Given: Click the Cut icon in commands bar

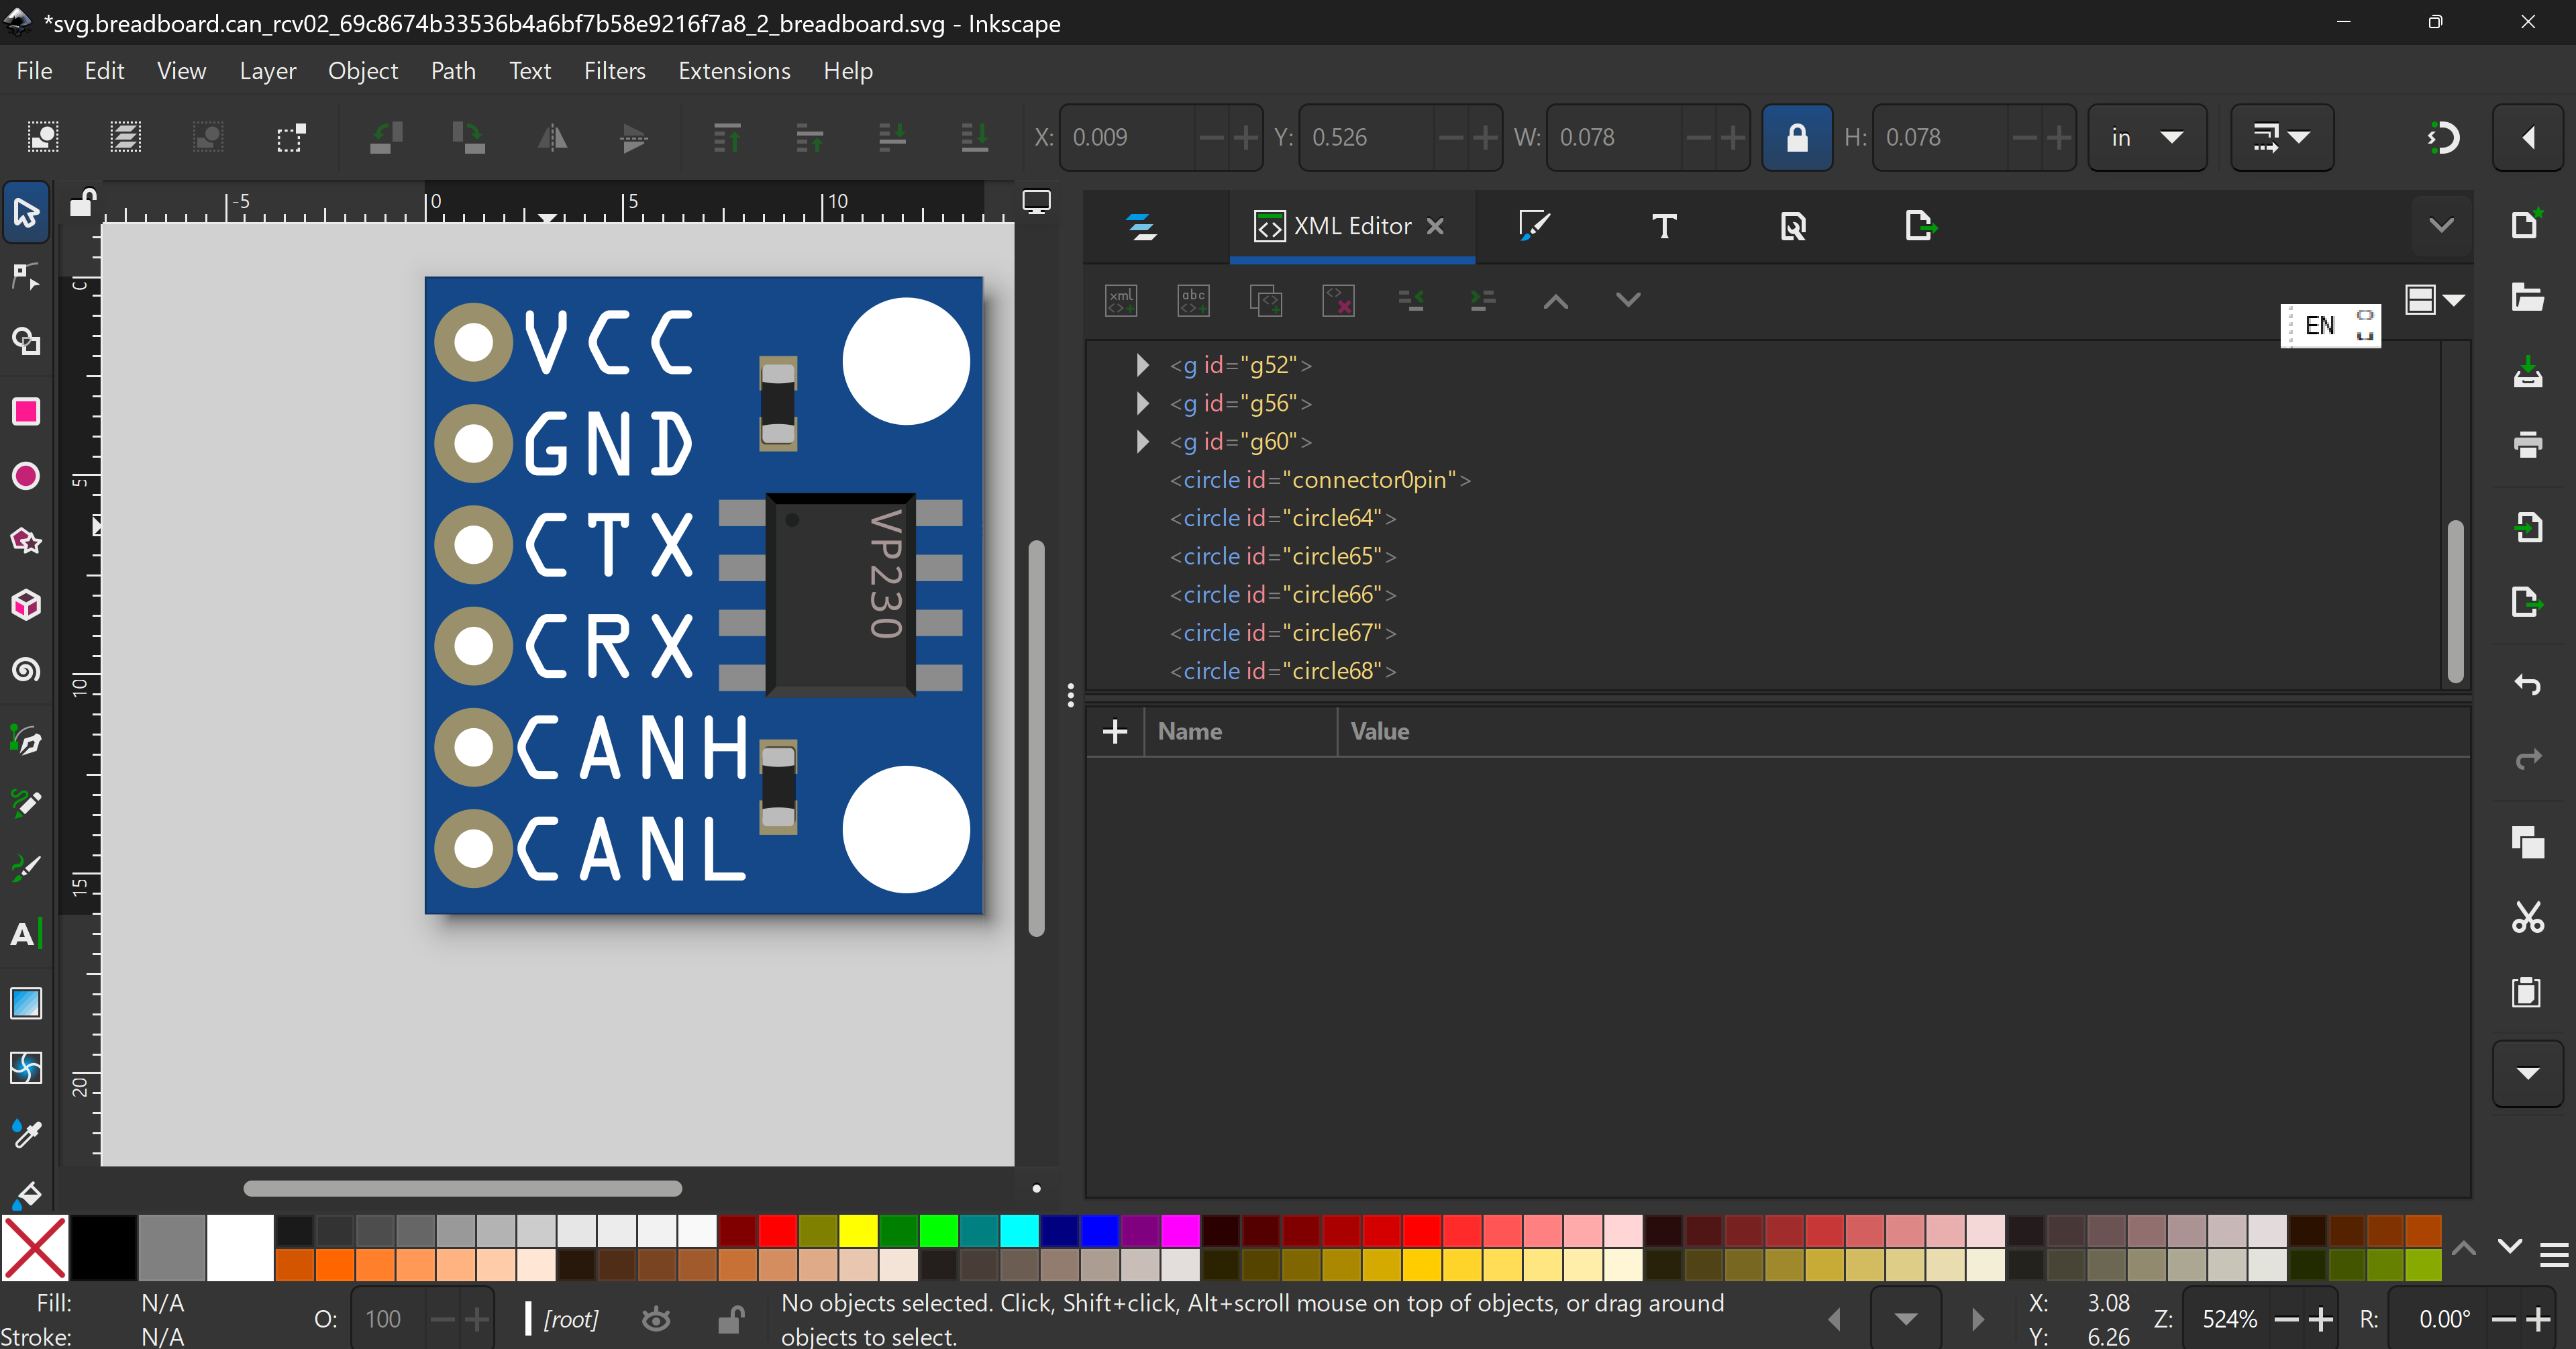Looking at the screenshot, I should (2527, 916).
